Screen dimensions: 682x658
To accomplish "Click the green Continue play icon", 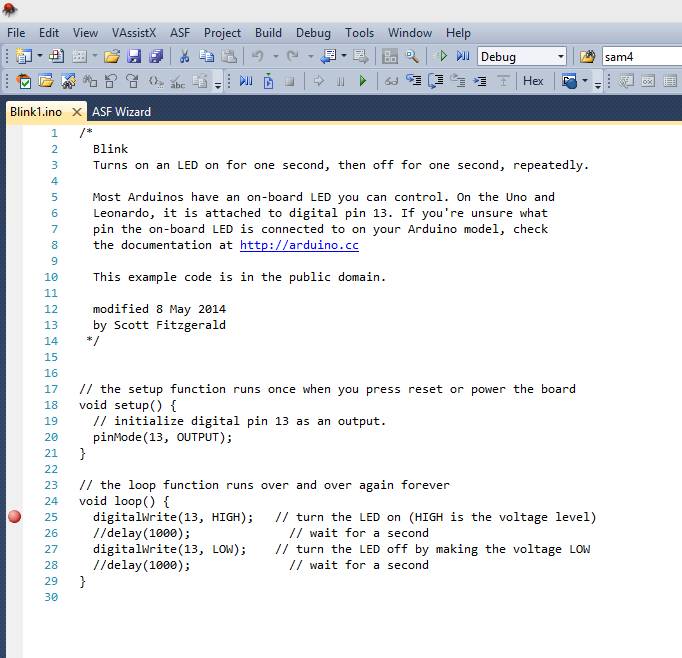I will tap(362, 81).
